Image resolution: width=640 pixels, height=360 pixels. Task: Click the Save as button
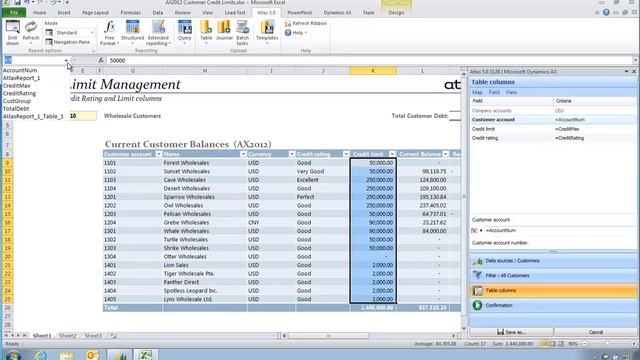[511, 332]
